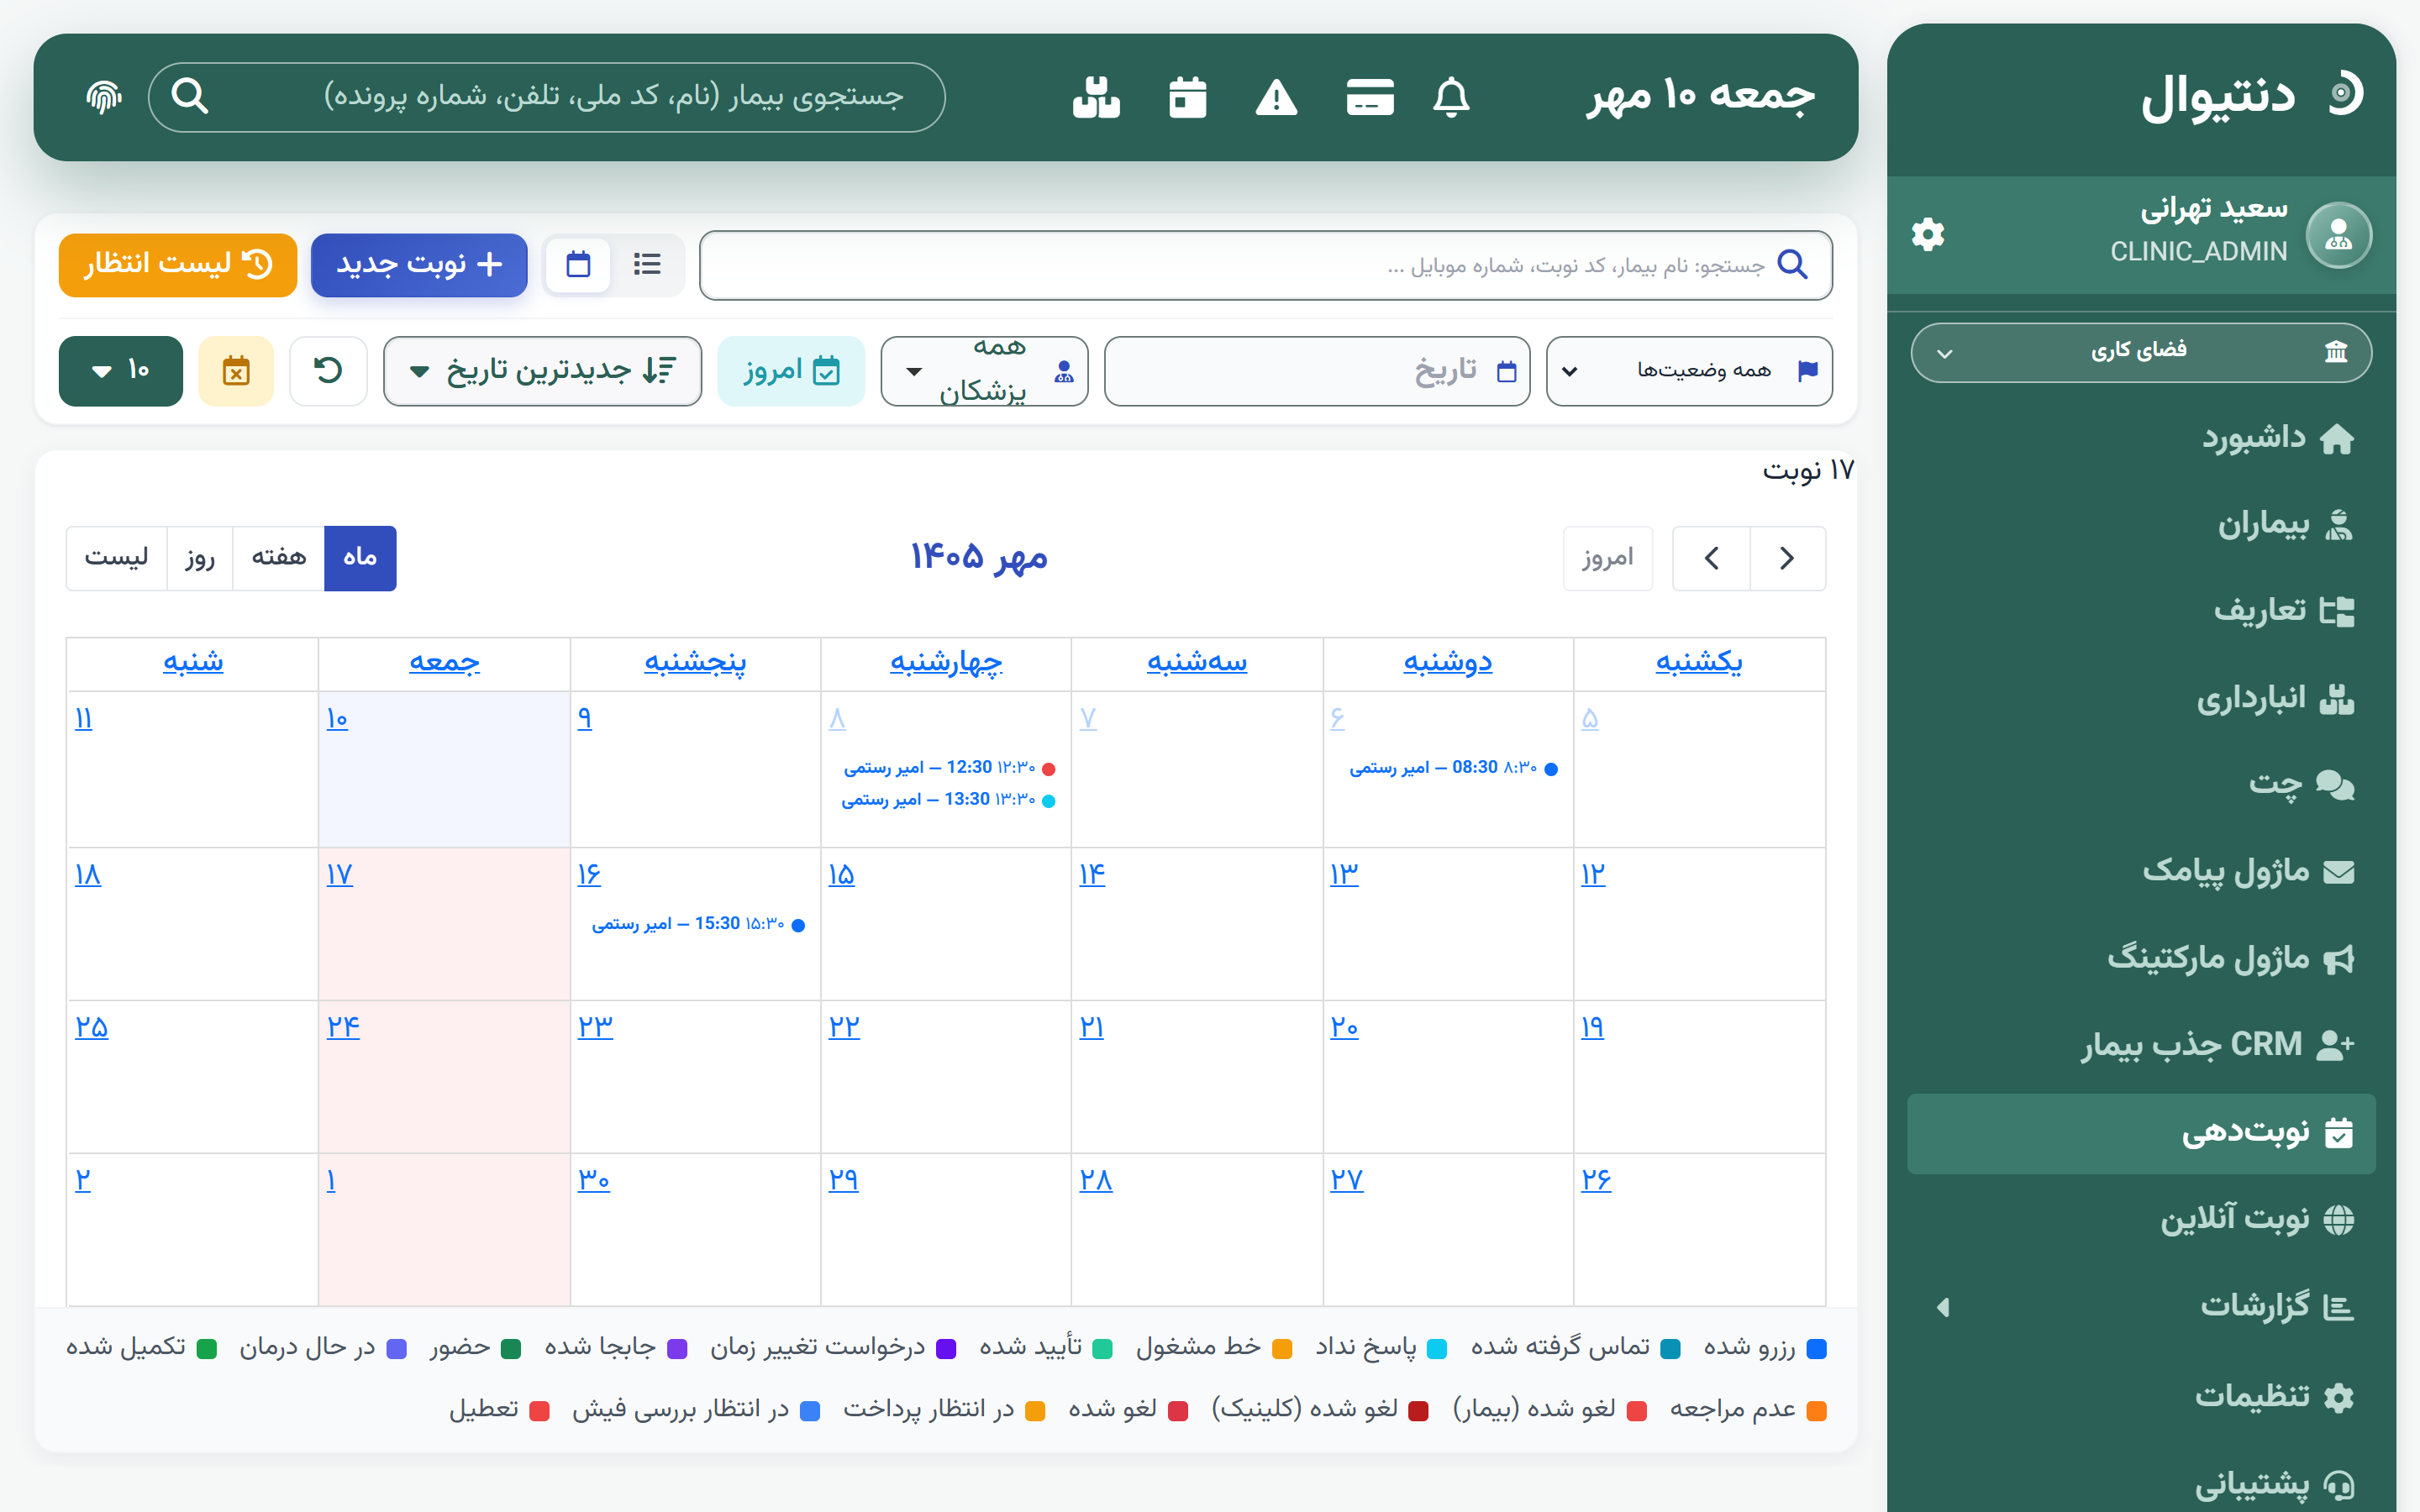This screenshot has height=1512, width=2420.
Task: Open داشبورد from the sidebar
Action: [2141, 438]
